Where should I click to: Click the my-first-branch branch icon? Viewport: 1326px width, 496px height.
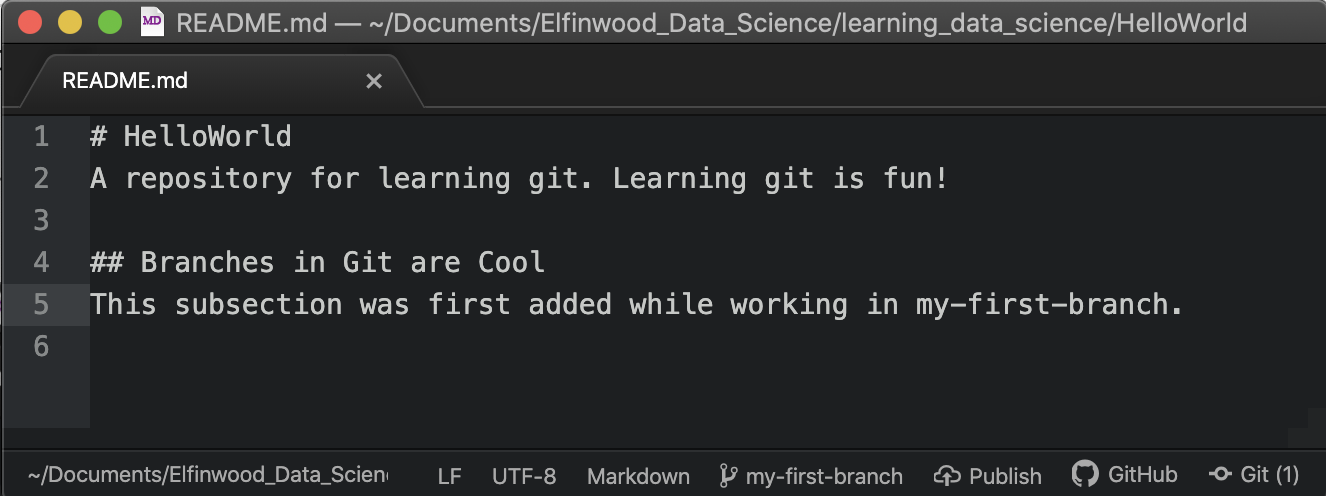[x=729, y=476]
